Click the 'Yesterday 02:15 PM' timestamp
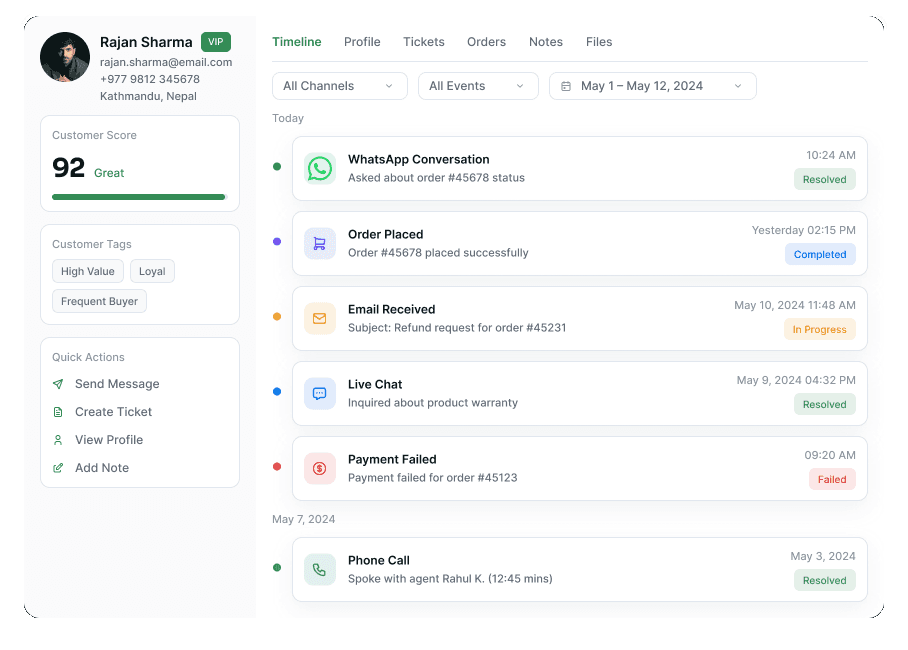This screenshot has height=650, width=908. tap(804, 230)
